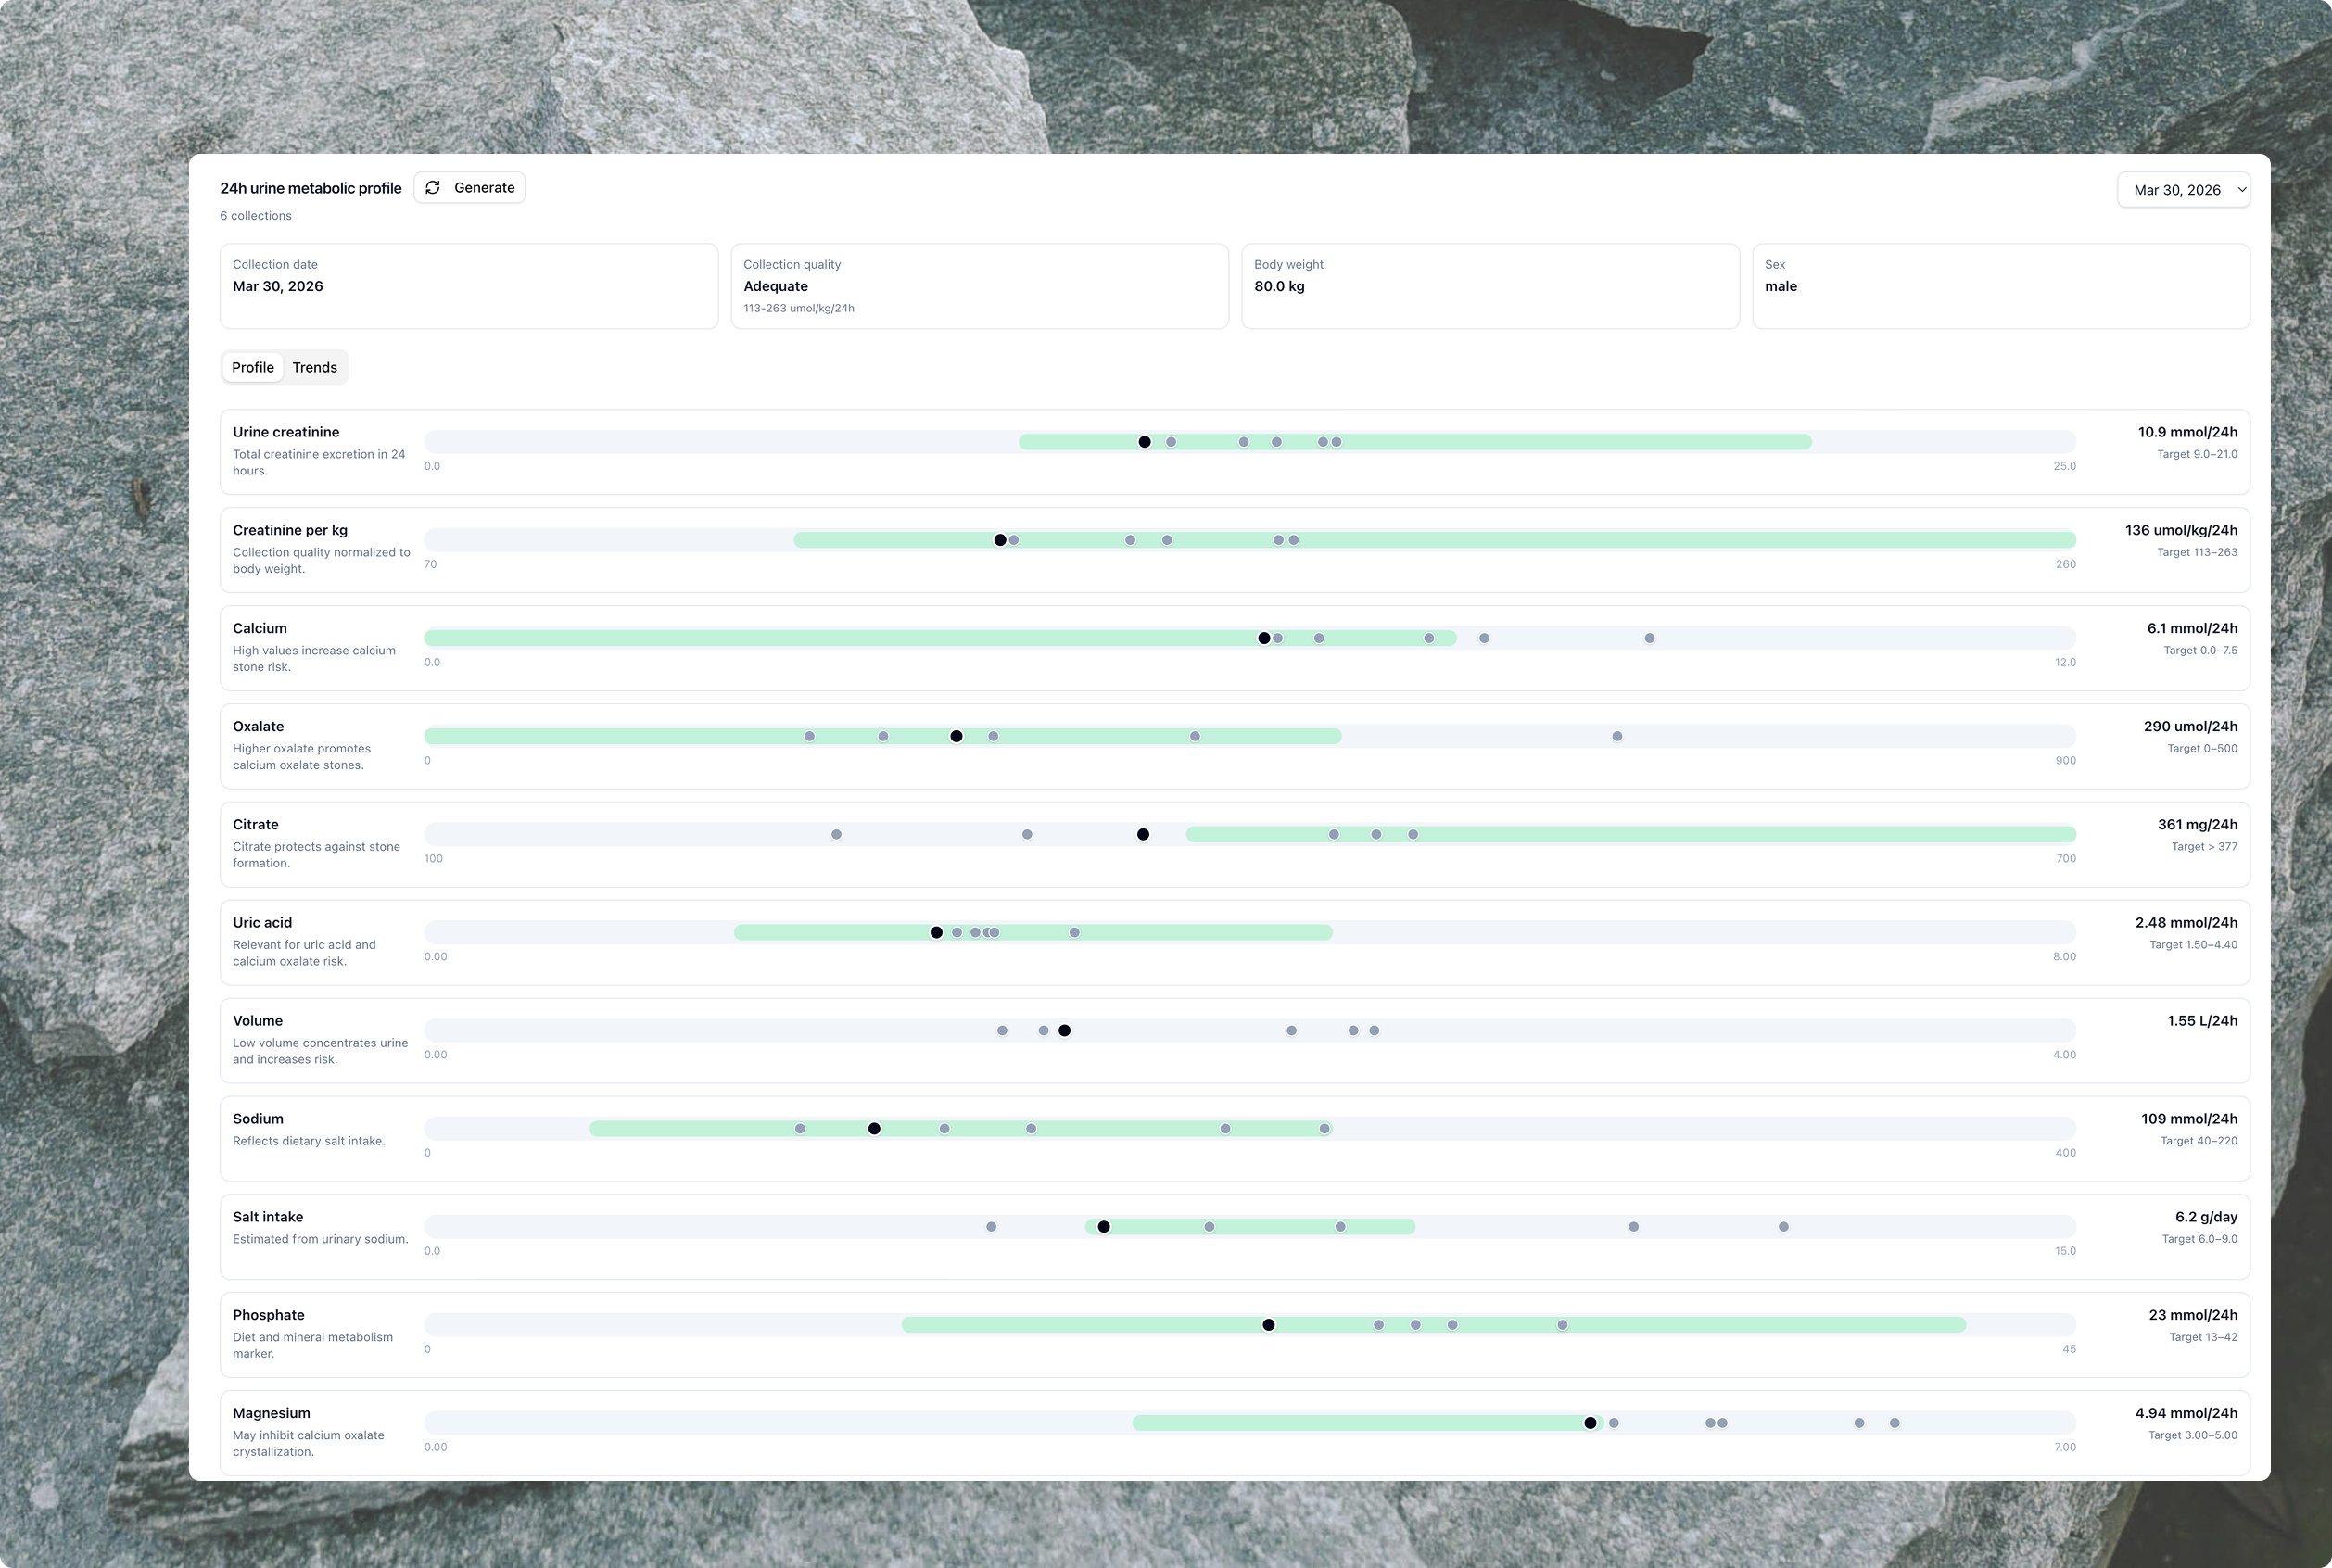Click the 'Sodium' row label
2332x1568 pixels.
pyautogui.click(x=258, y=1118)
